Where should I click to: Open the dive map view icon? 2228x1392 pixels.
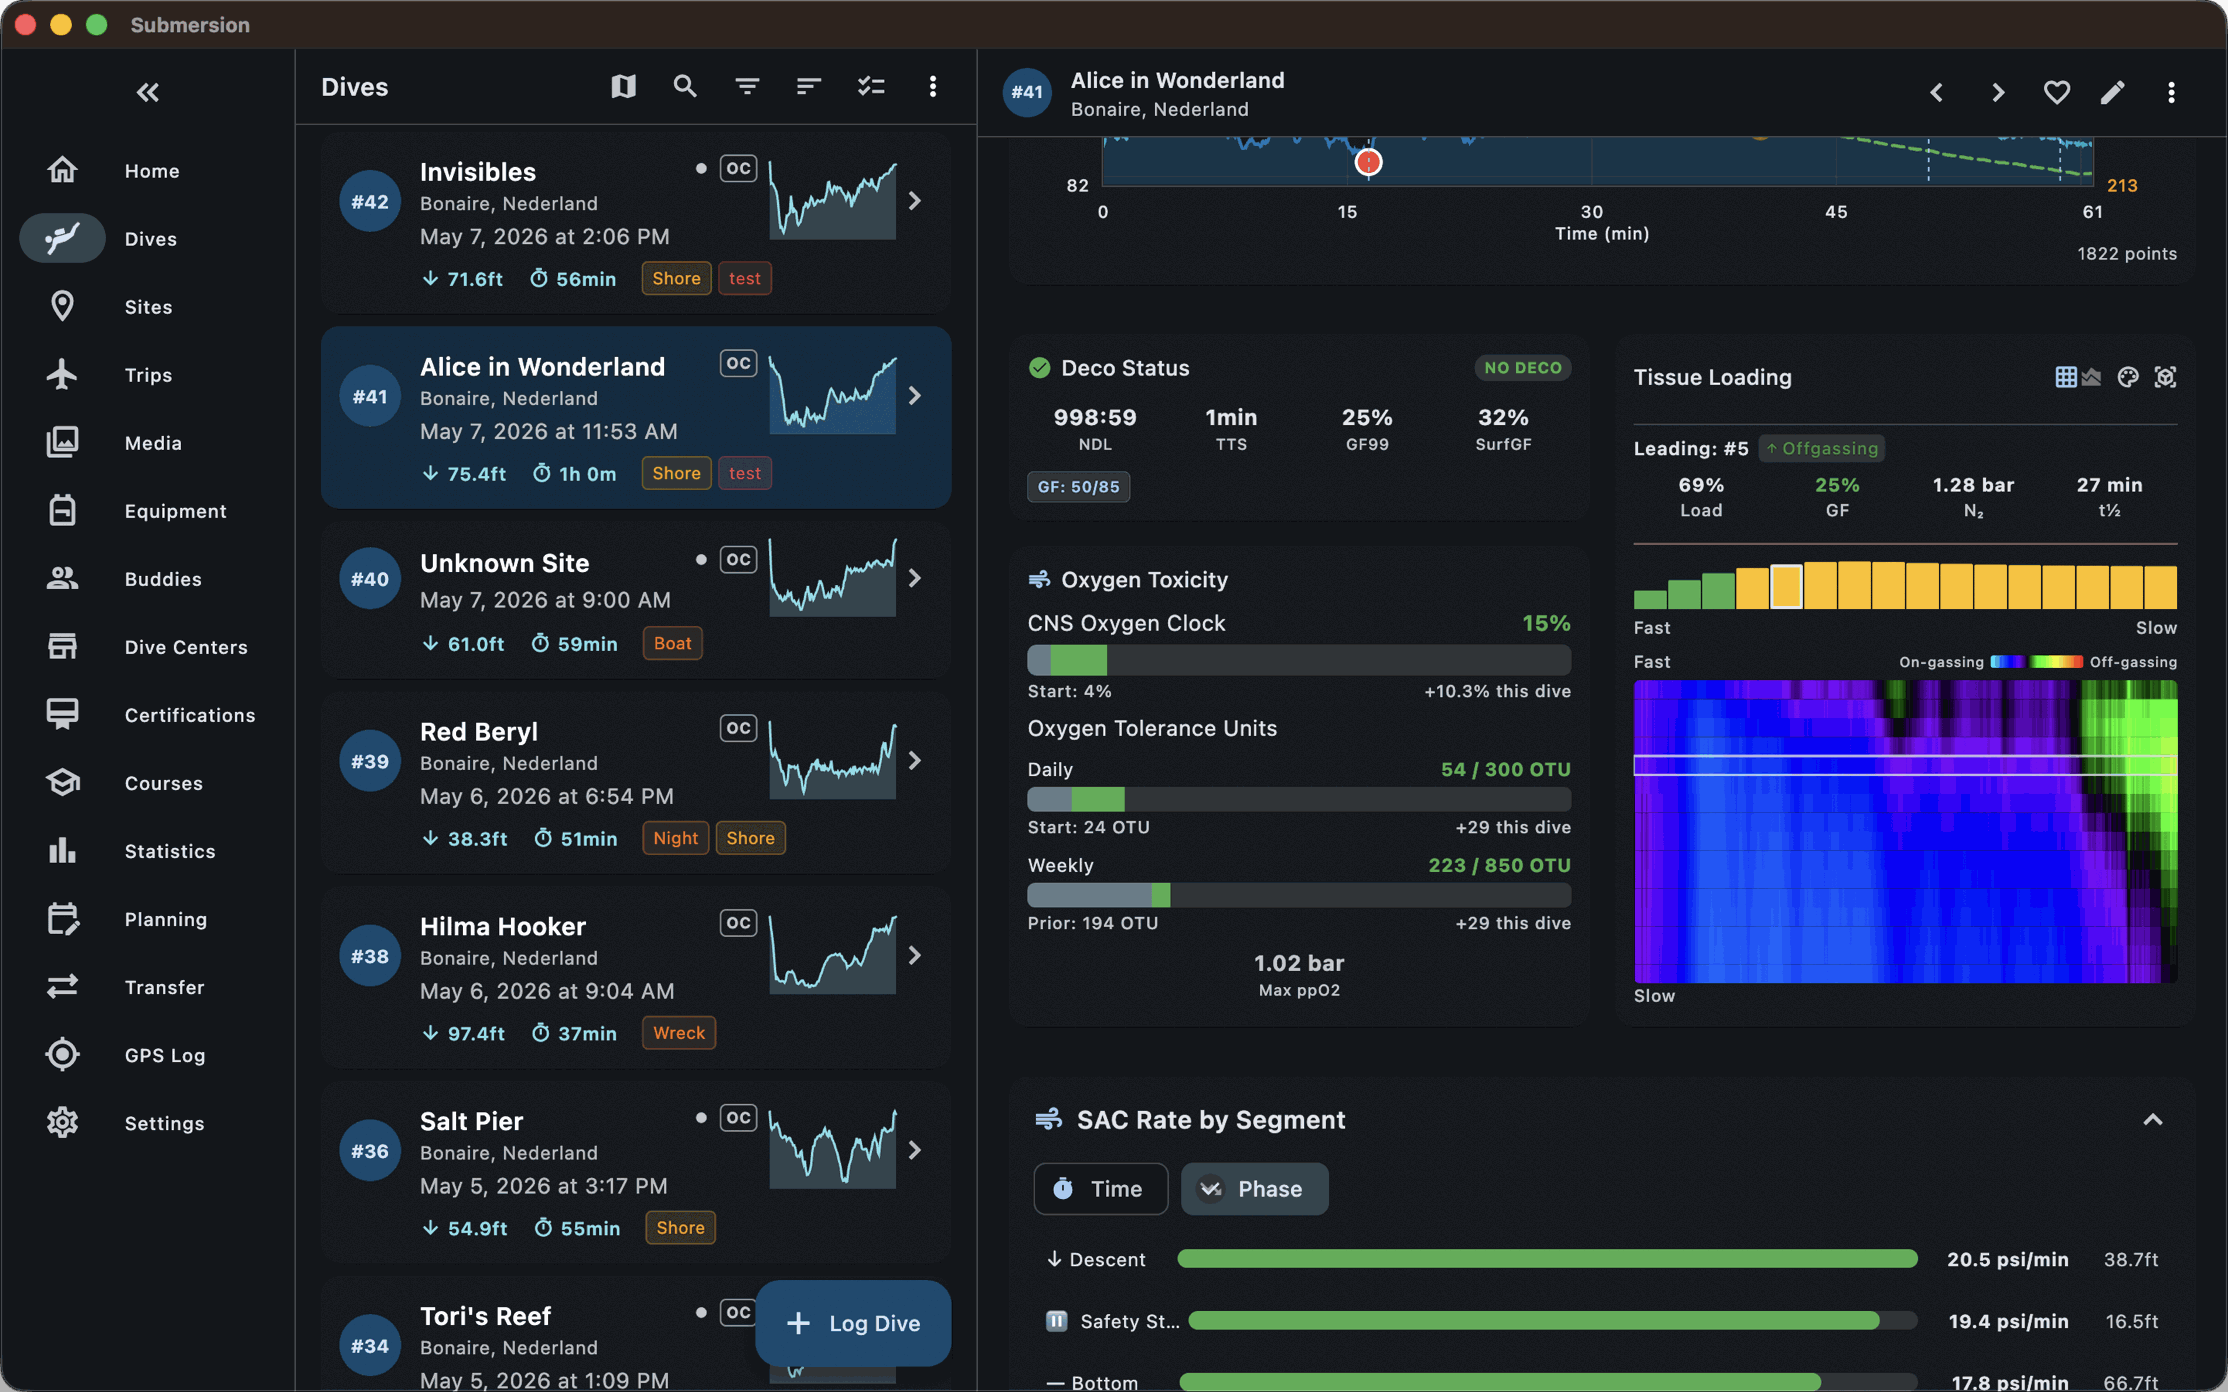coord(623,87)
